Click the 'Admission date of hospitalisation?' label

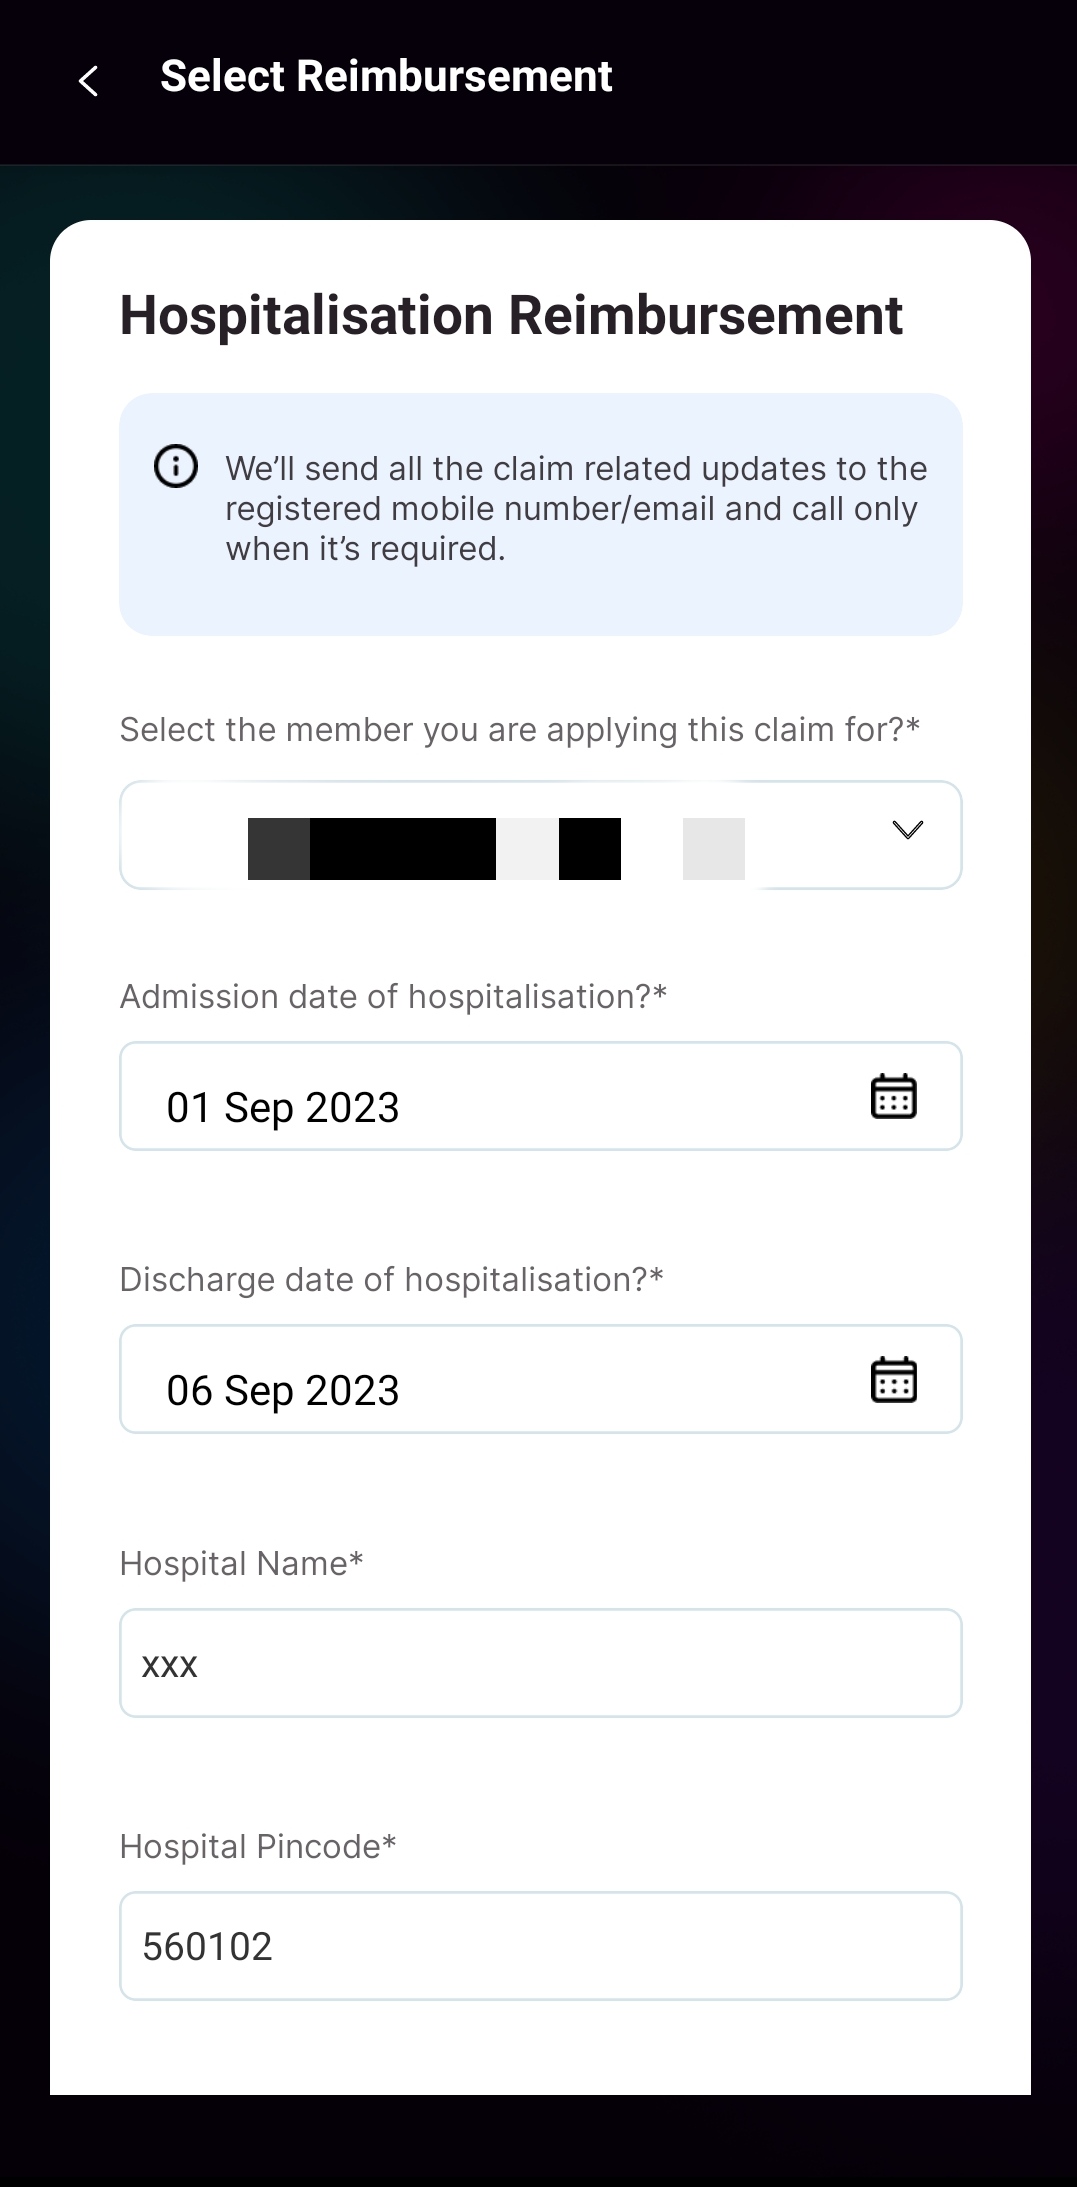point(393,997)
